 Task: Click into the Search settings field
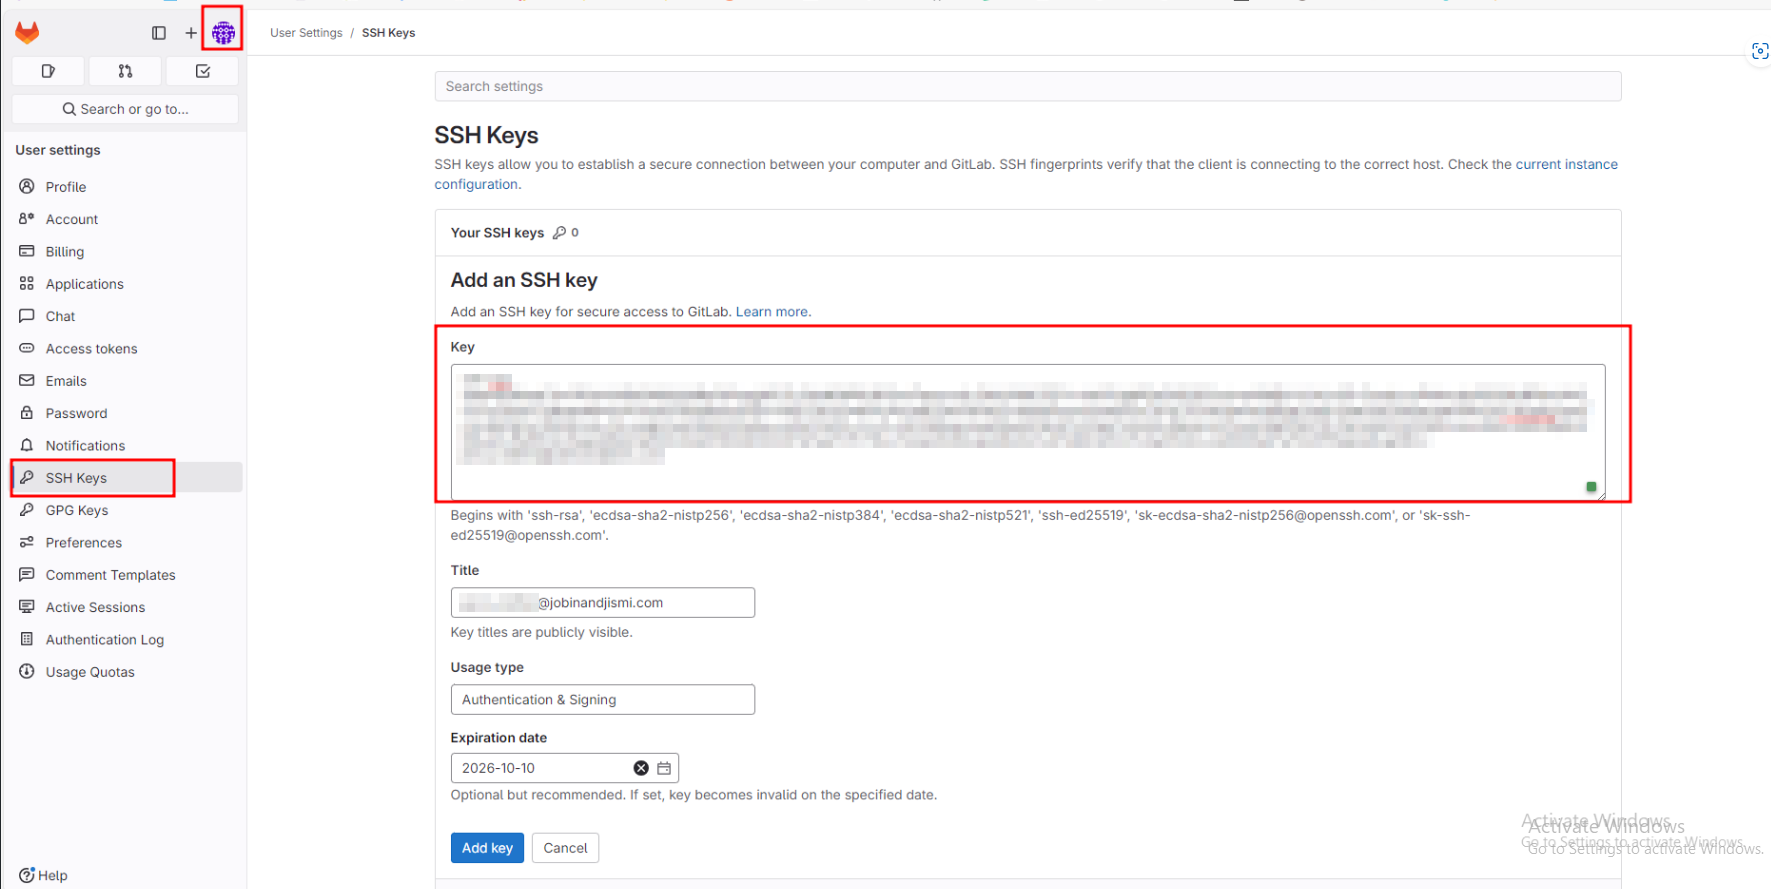(x=1027, y=87)
